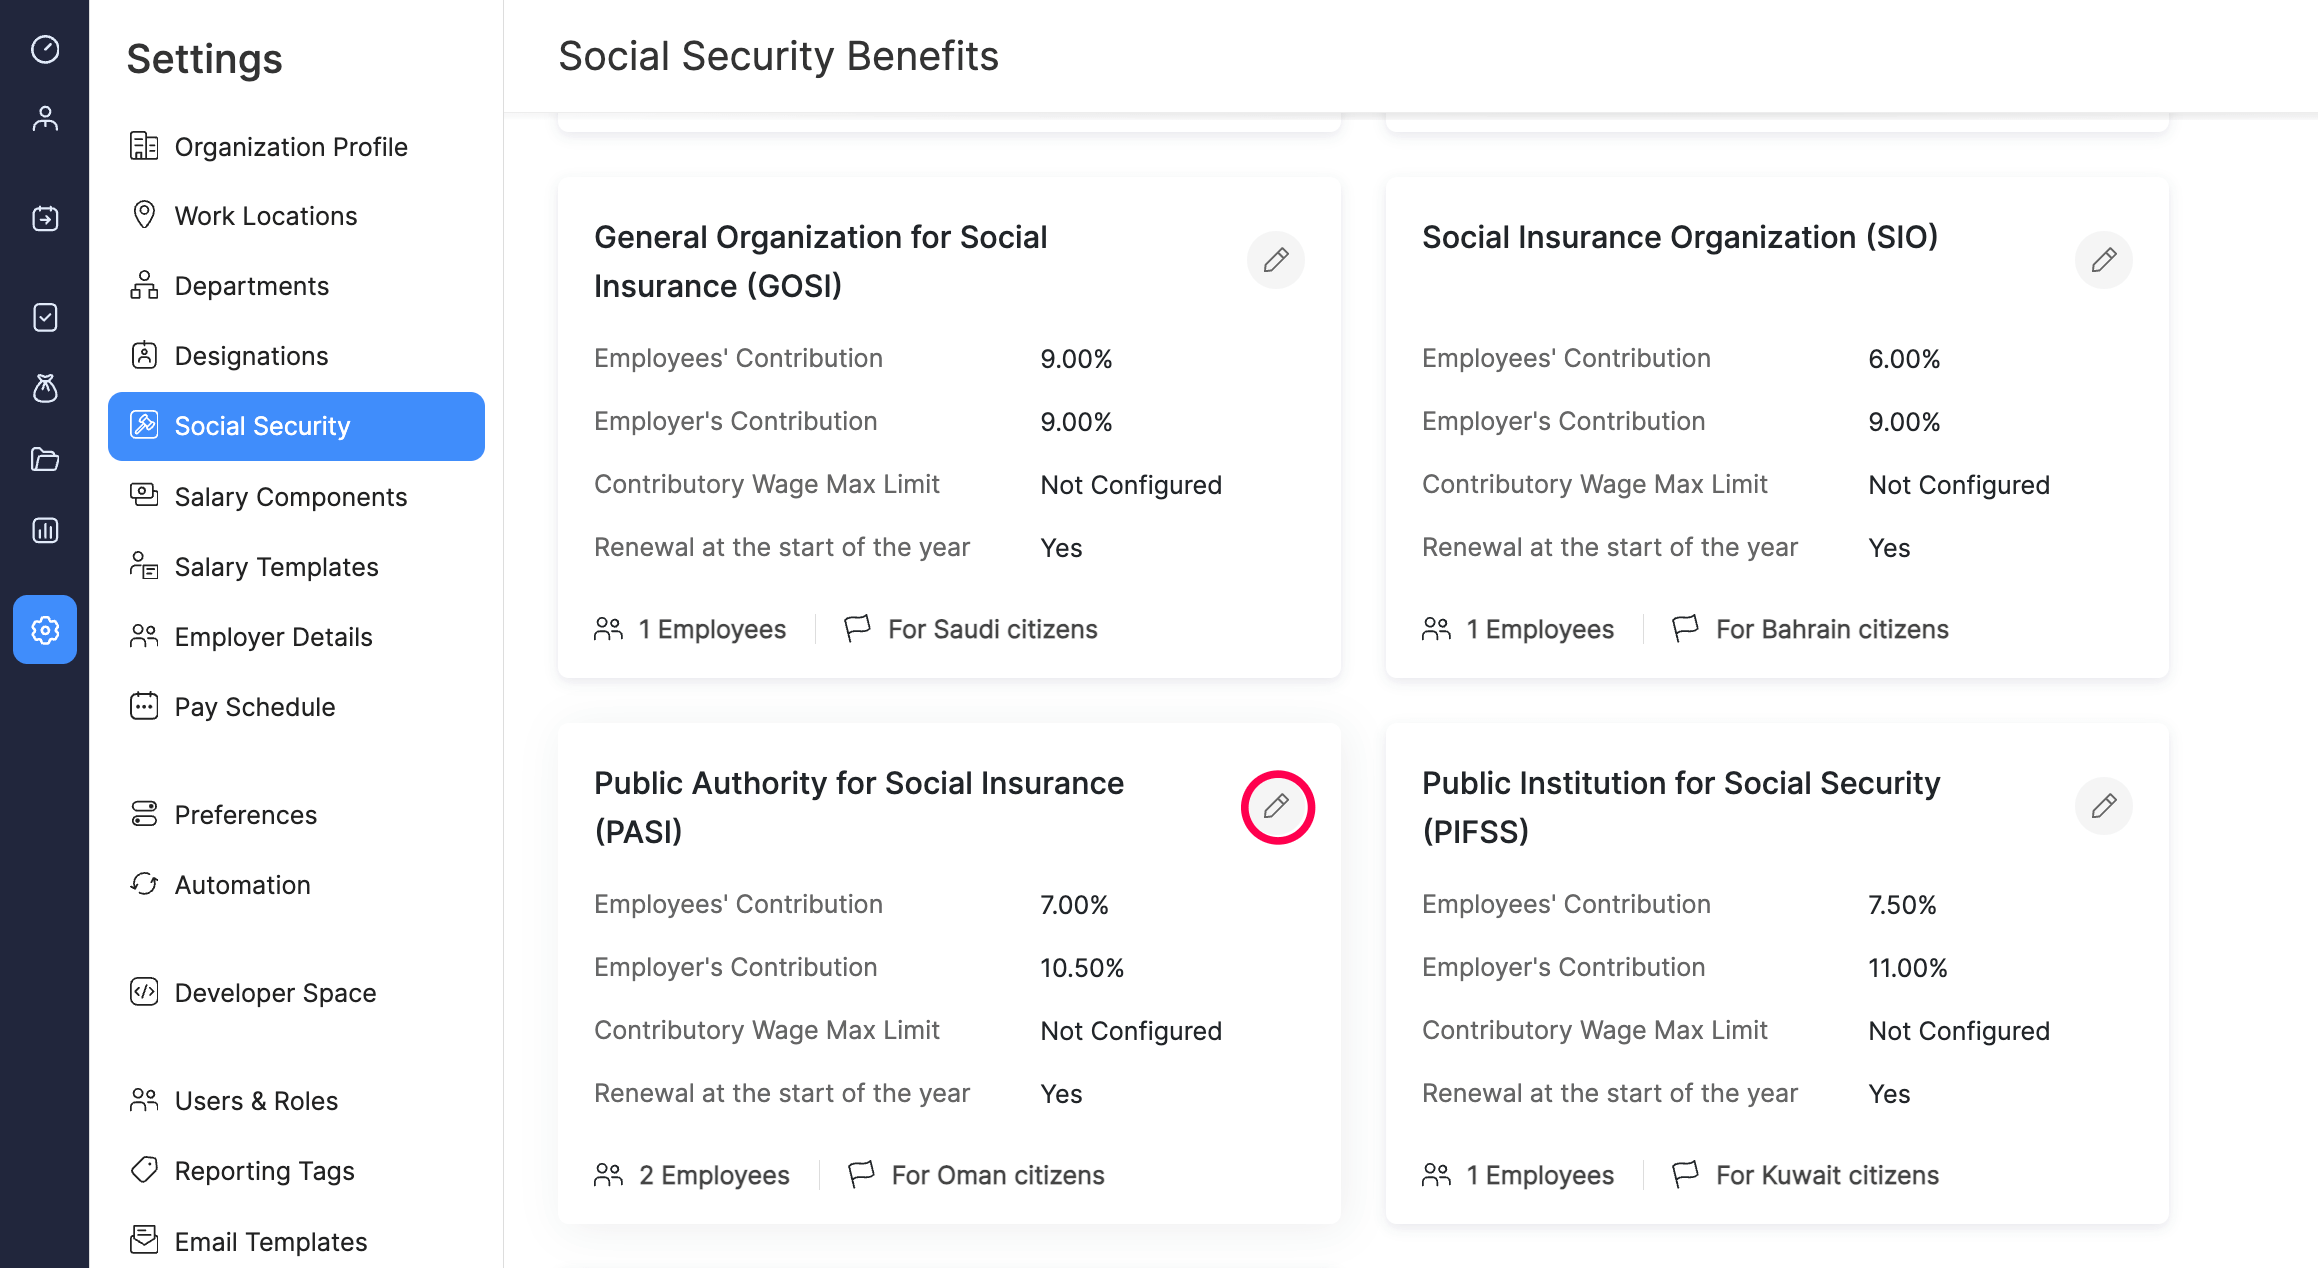
Task: Click the 2 Employees link on PASI
Action: [x=713, y=1175]
